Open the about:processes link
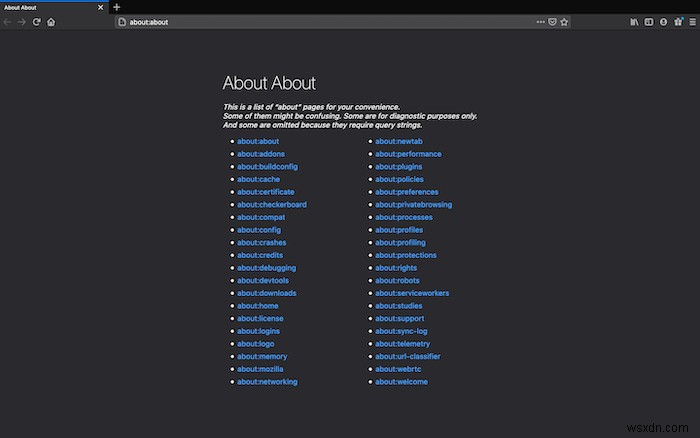Viewport: 700px width, 438px height. (404, 217)
